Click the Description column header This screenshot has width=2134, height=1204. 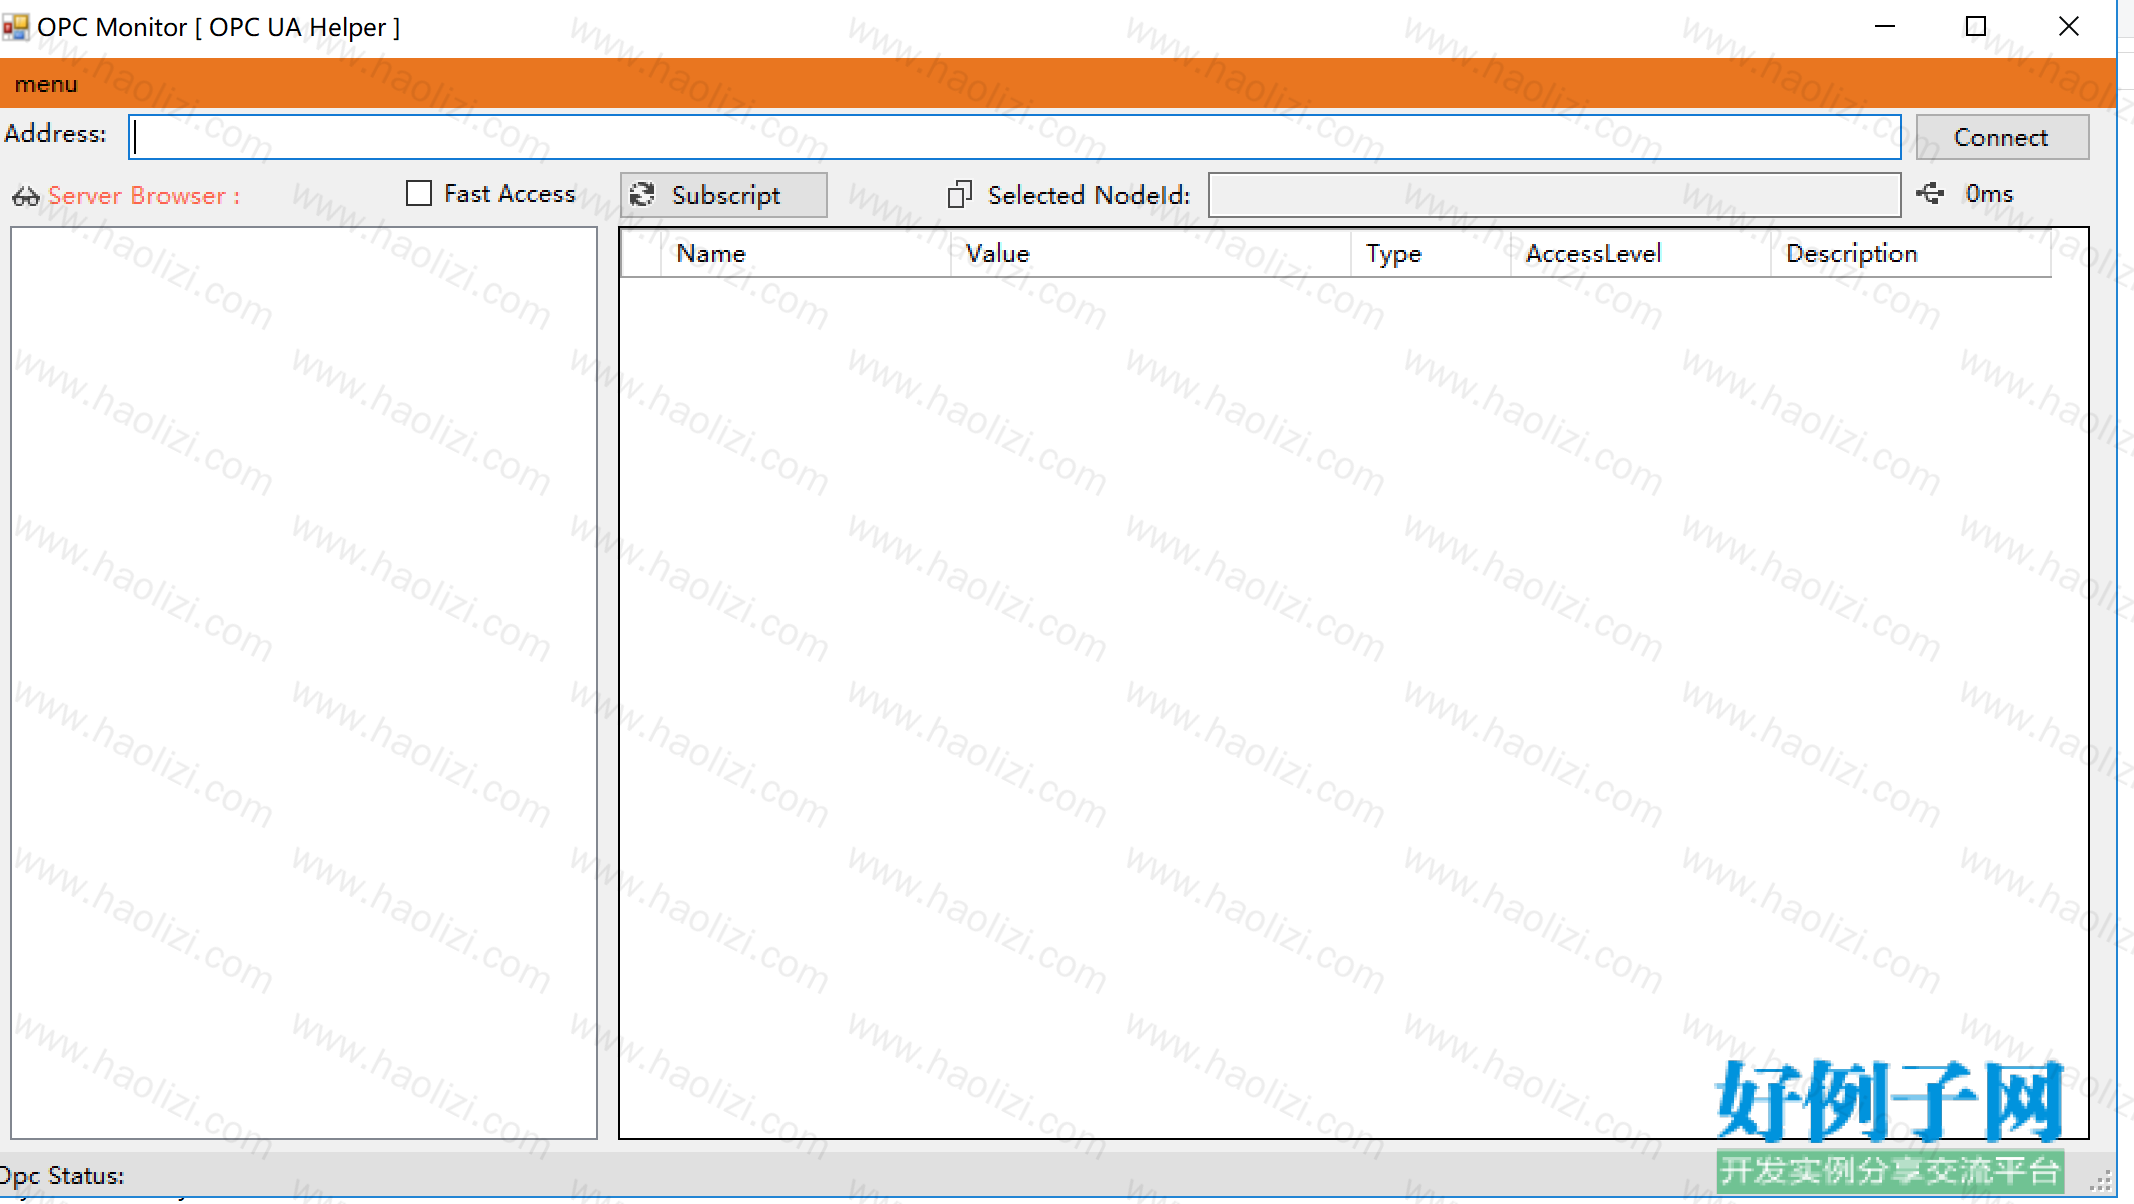1910,254
